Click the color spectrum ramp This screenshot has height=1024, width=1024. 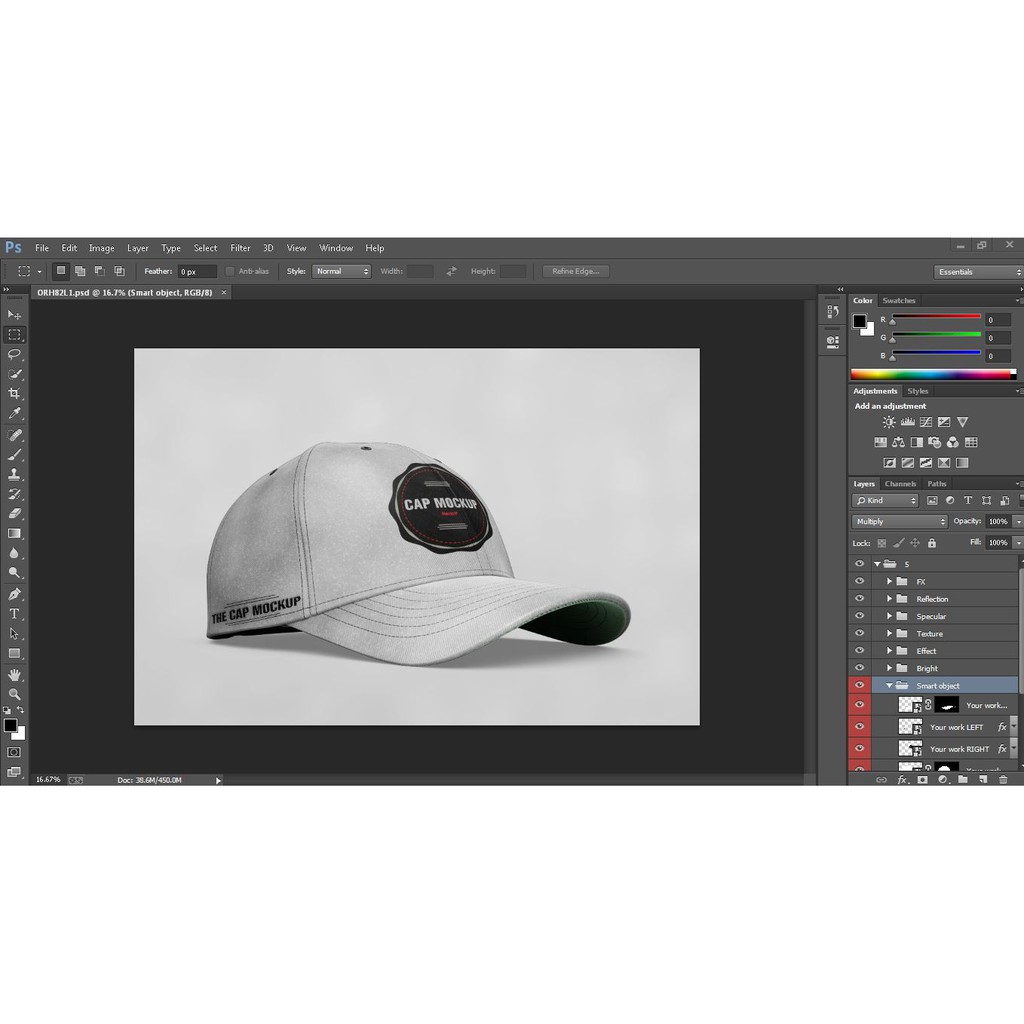[932, 374]
